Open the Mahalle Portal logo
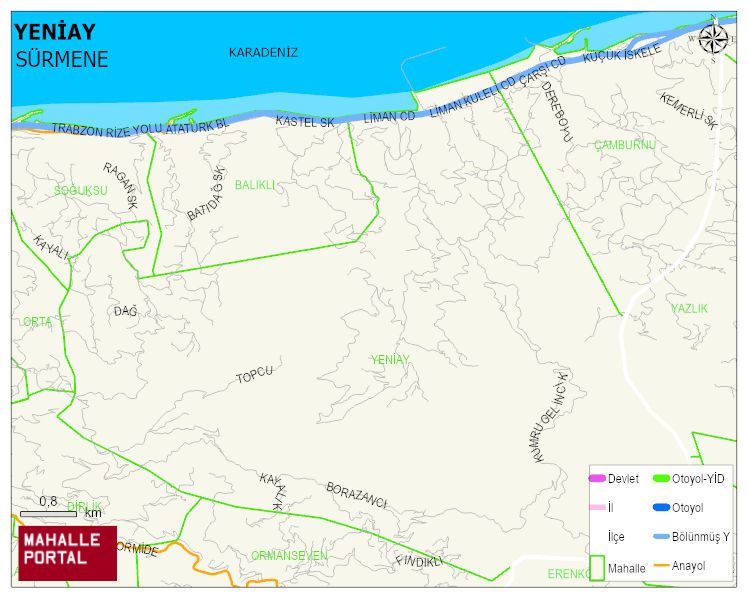748x598 pixels. [x=68, y=553]
